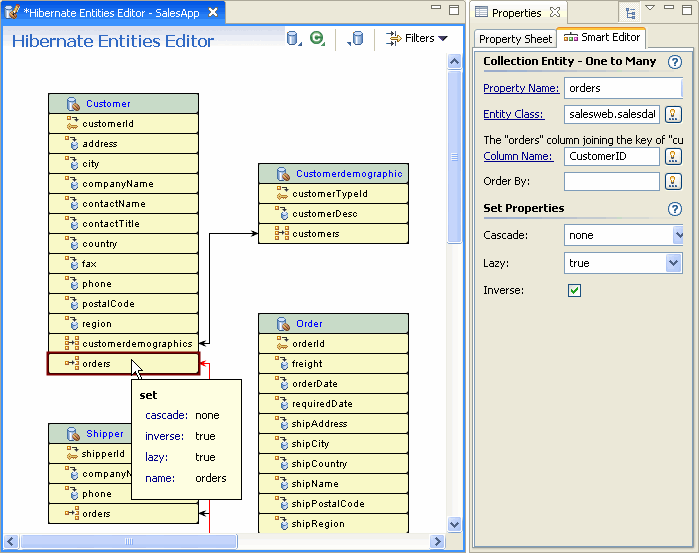Activate the Hibernate Entities Editor - SalesApp tab
Screen dimensions: 699x553
pyautogui.click(x=111, y=12)
